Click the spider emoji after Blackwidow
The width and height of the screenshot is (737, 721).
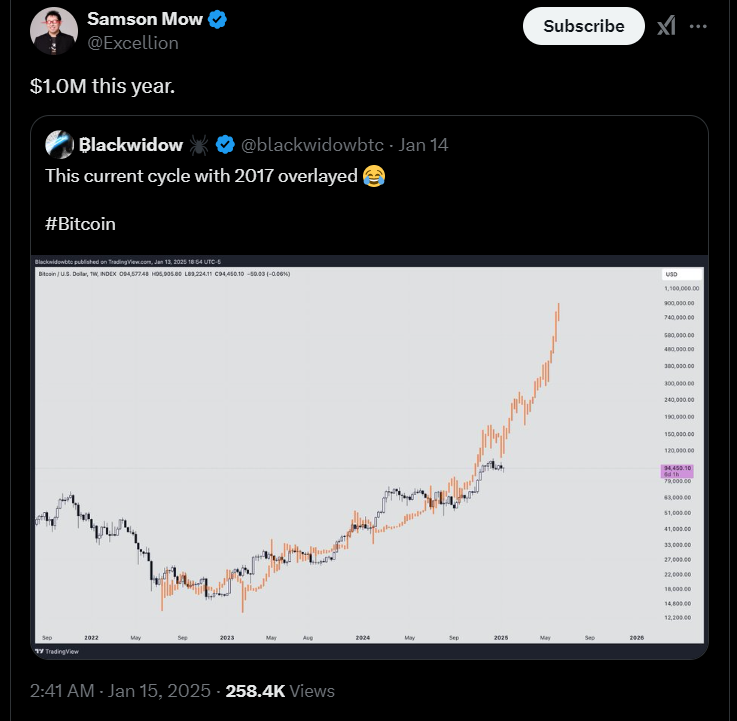click(x=199, y=145)
